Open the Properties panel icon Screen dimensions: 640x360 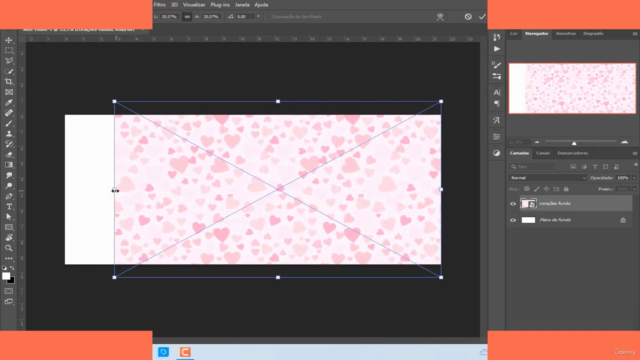tap(497, 137)
